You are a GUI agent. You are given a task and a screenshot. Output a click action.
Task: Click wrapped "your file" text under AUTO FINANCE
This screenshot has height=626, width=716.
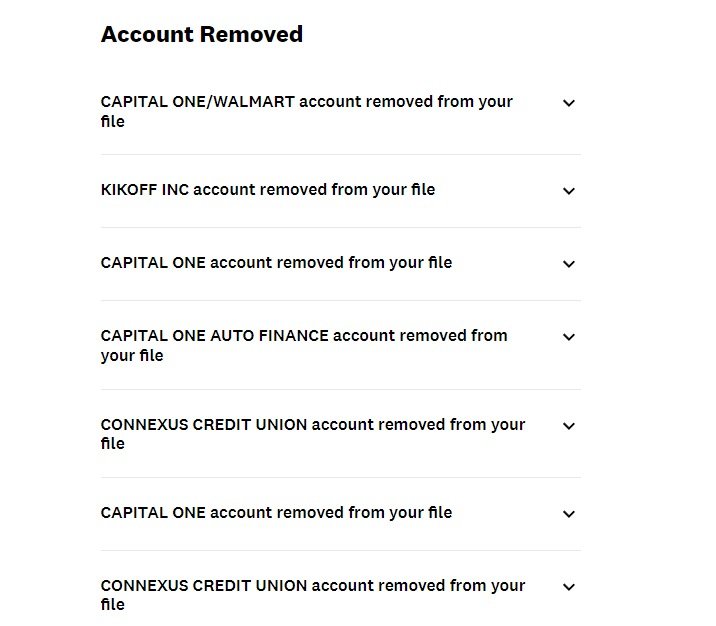point(132,356)
